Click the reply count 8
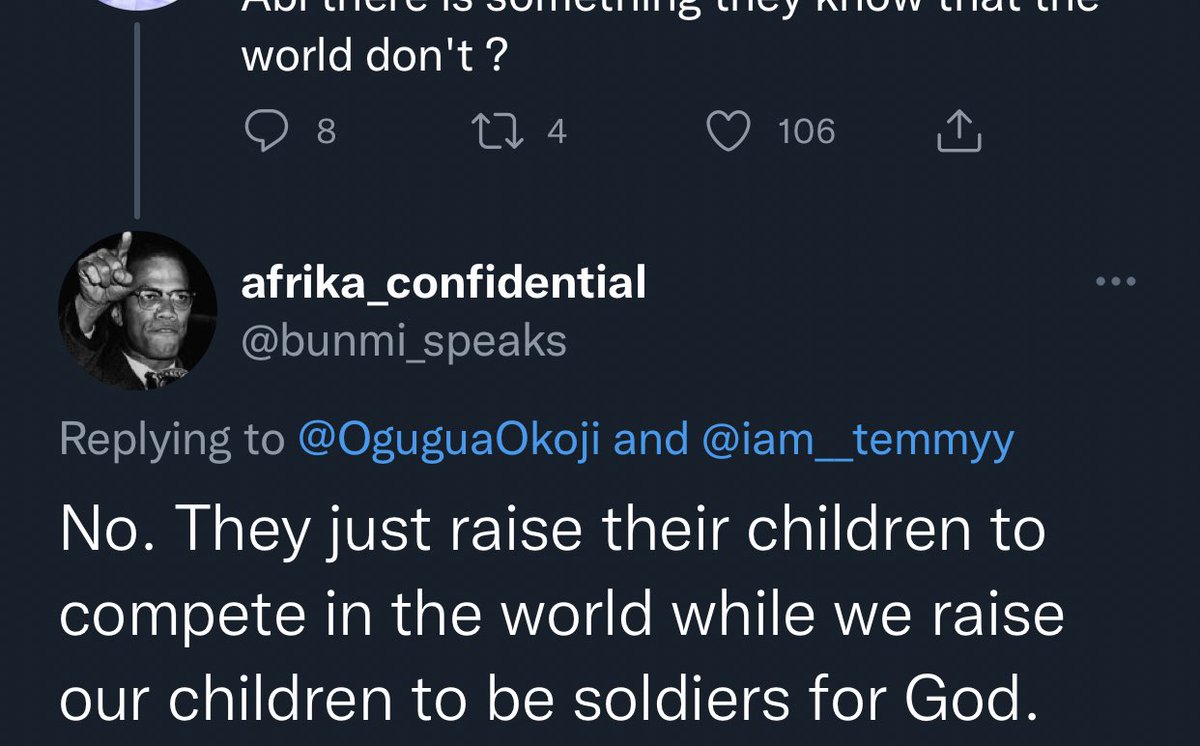Screen dimensions: 1200x746 [x=326, y=132]
